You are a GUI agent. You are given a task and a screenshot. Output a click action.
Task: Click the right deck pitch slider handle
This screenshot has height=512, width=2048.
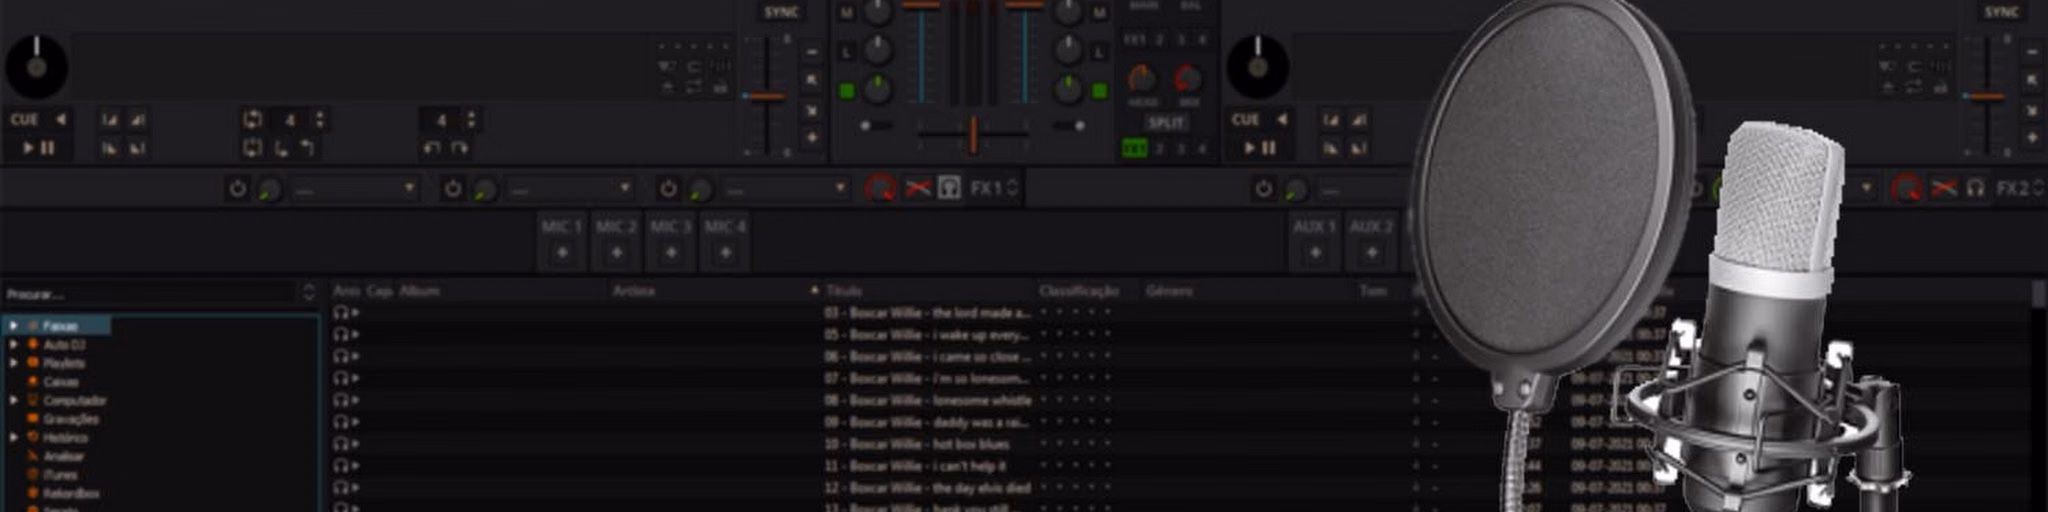tap(1985, 96)
